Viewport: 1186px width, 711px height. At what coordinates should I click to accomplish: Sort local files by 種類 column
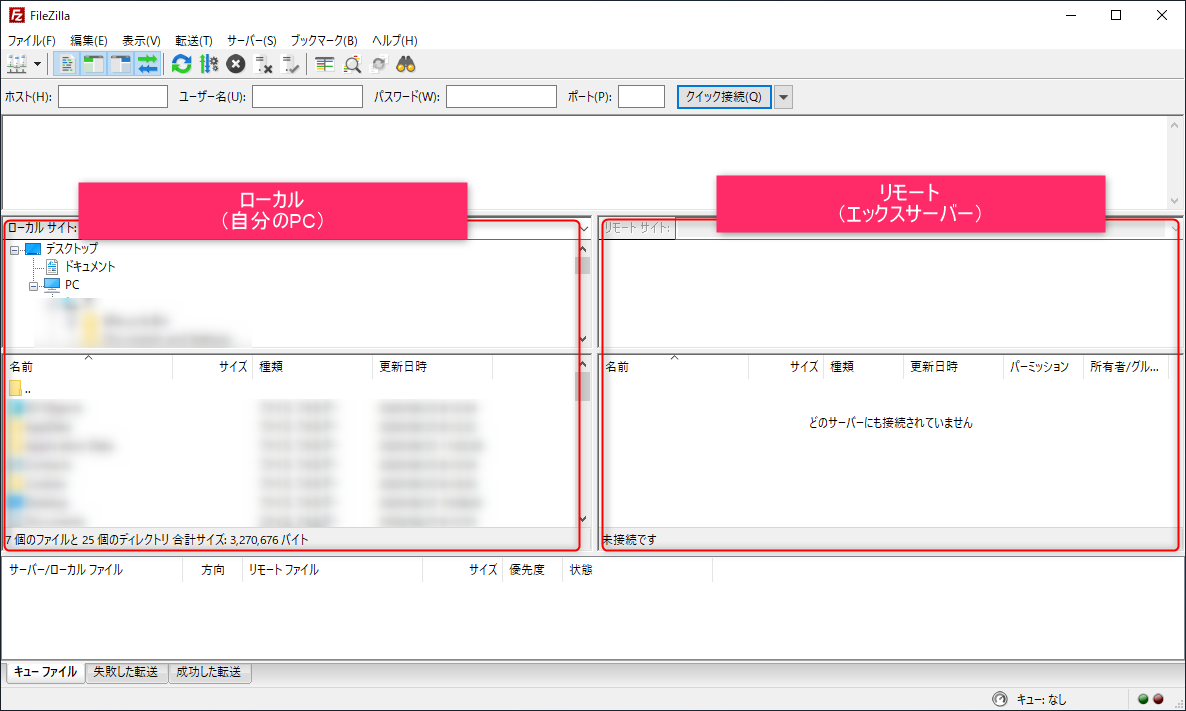coord(312,367)
